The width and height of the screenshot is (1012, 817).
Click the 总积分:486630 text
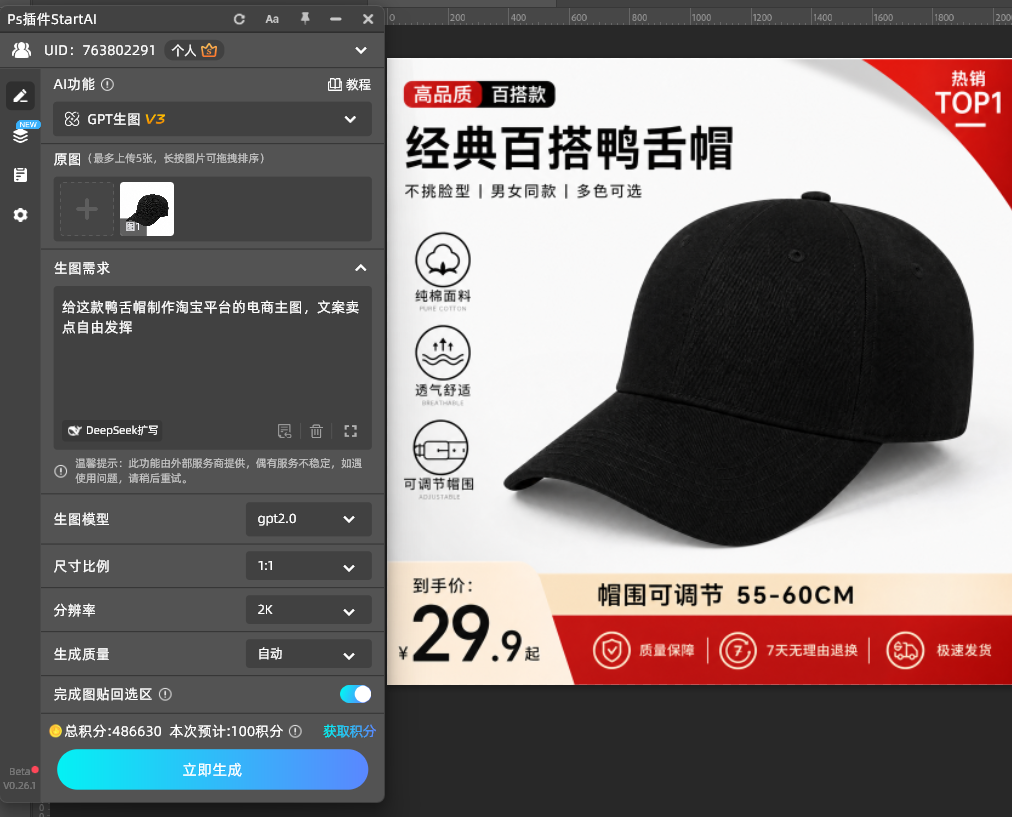(113, 731)
